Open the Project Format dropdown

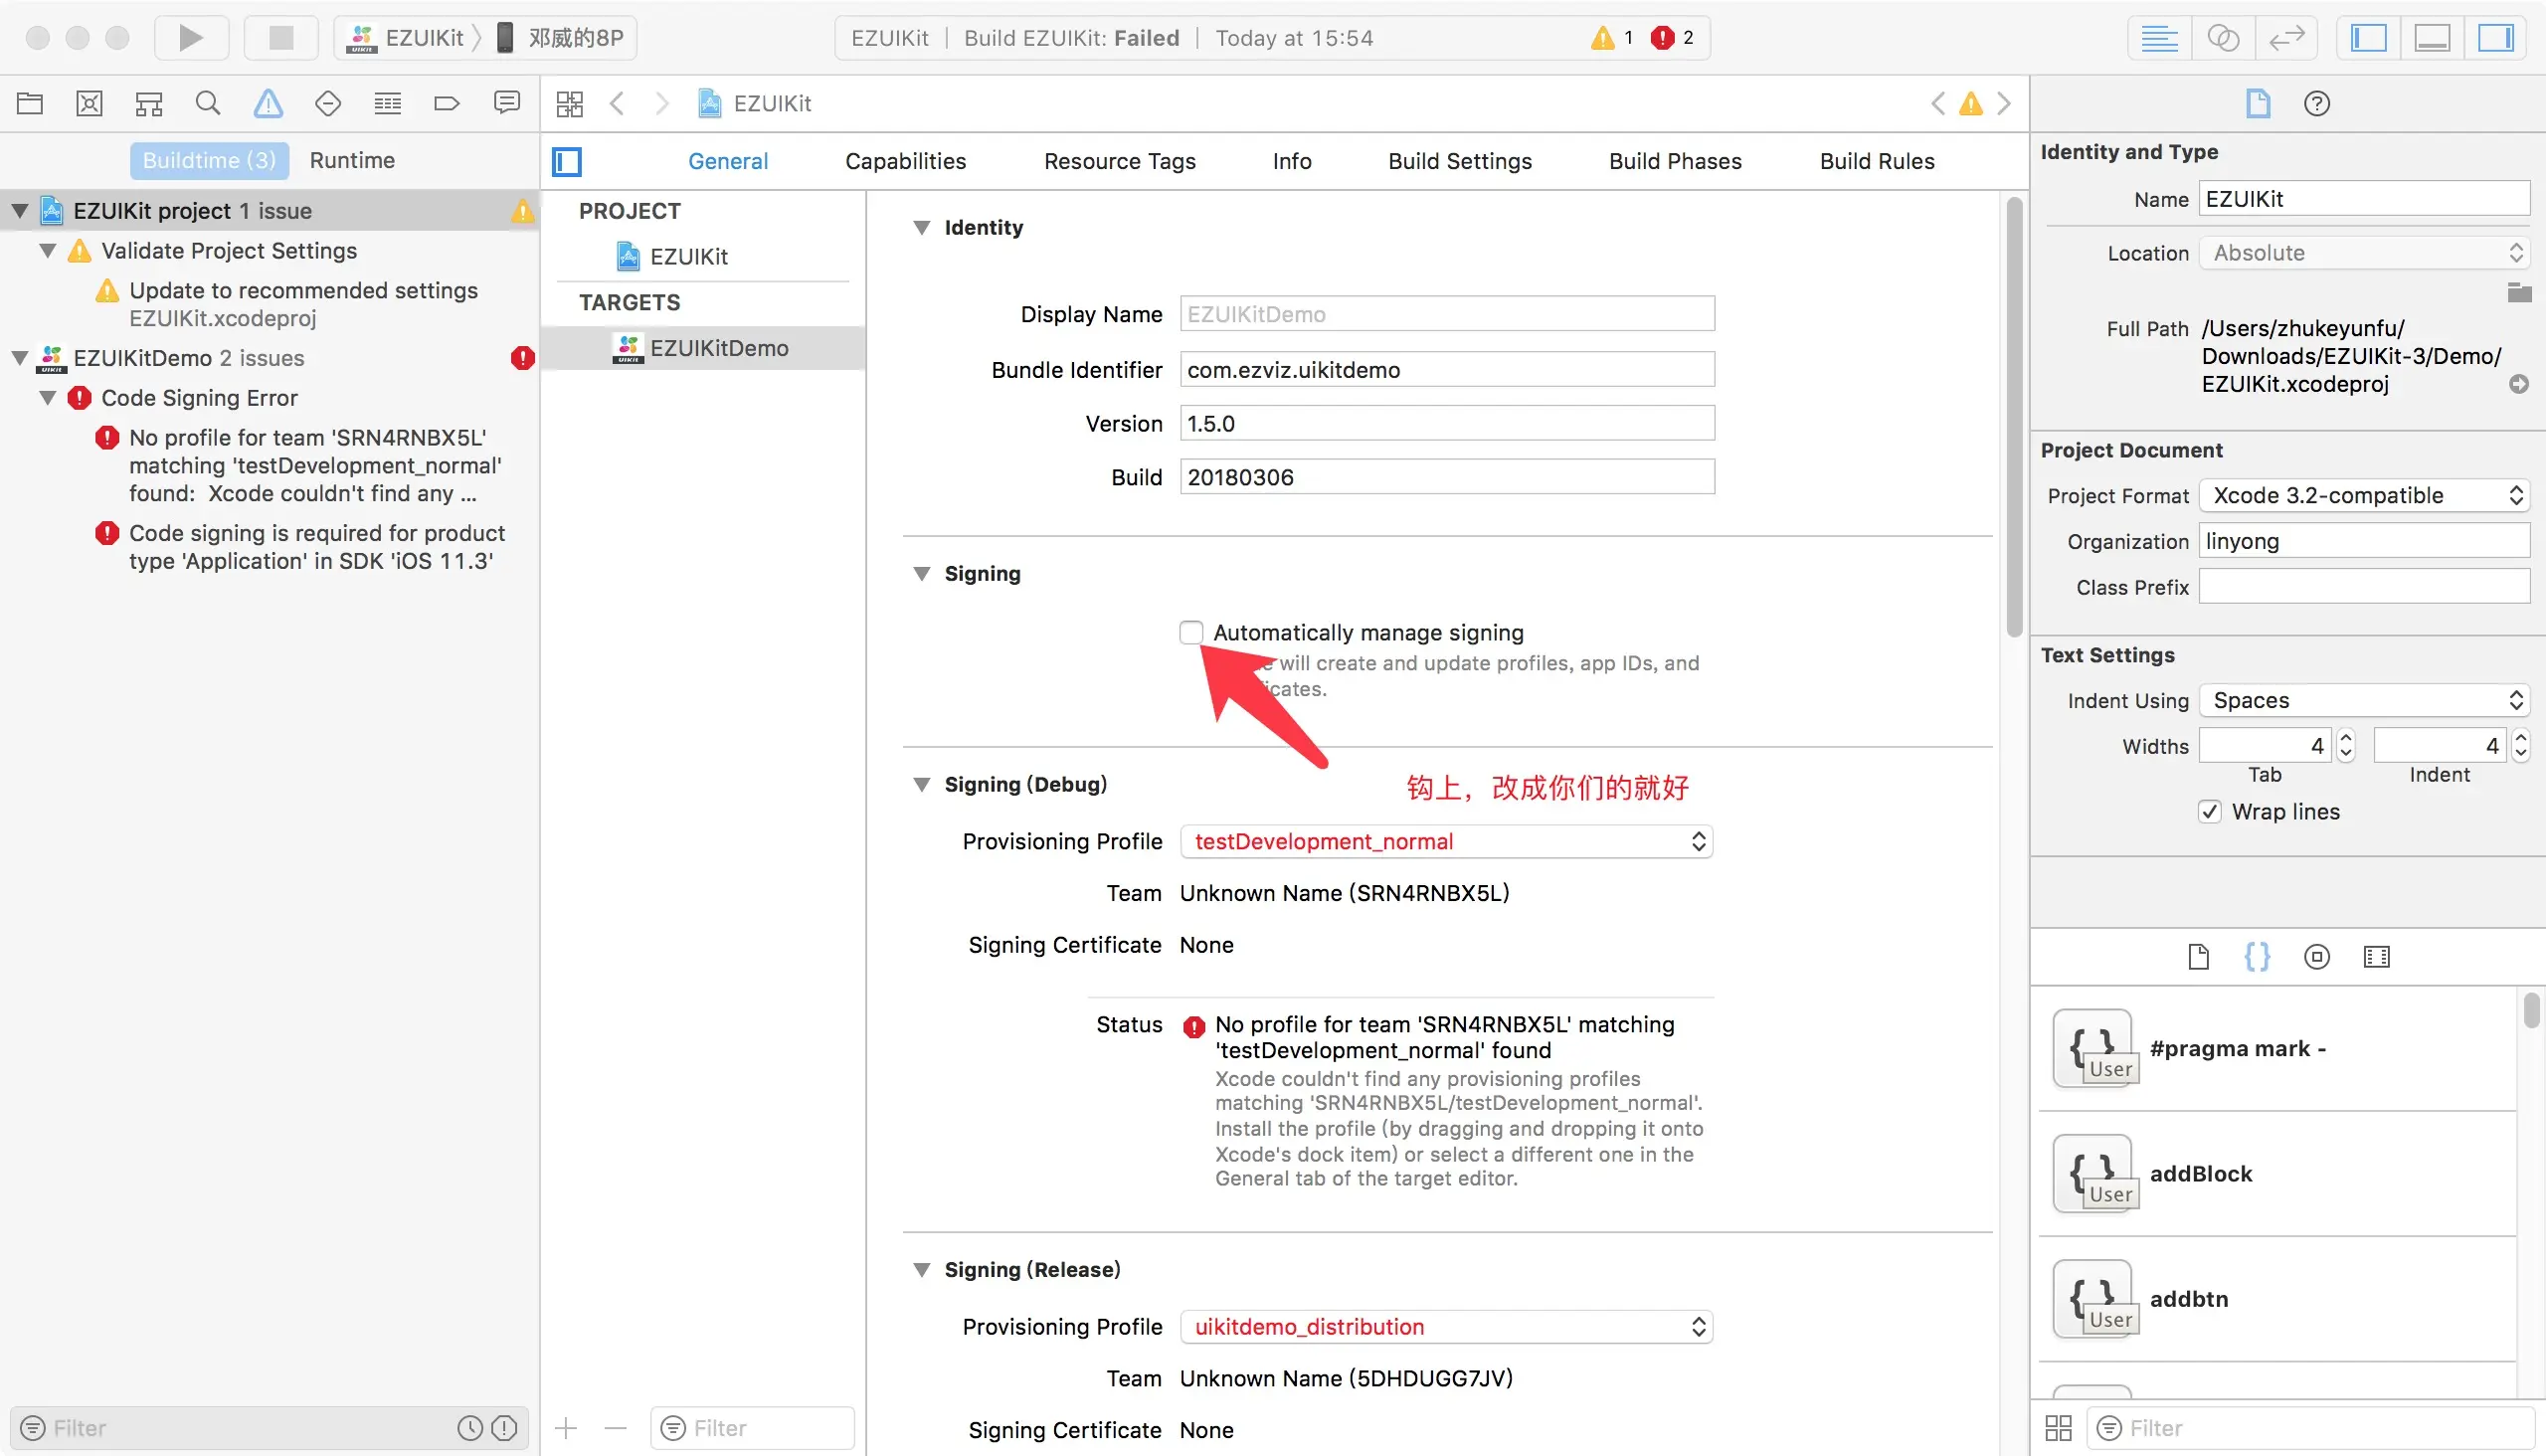coord(2363,495)
